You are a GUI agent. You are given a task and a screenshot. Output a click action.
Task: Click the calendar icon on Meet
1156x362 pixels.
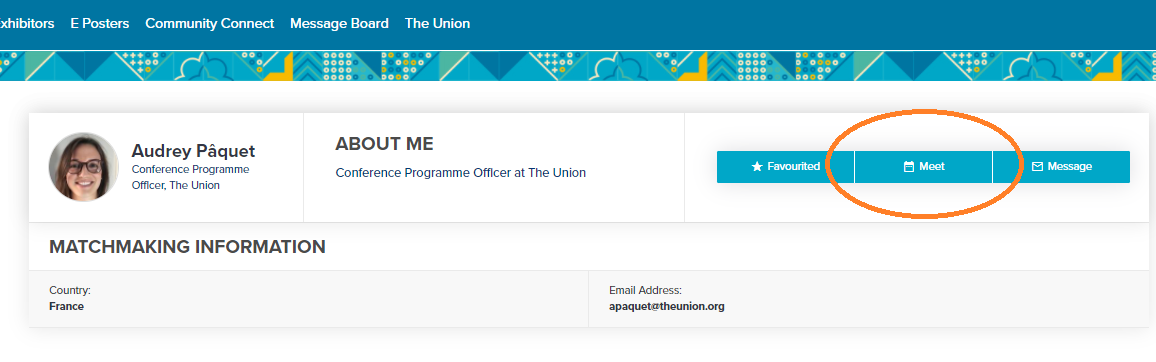909,167
